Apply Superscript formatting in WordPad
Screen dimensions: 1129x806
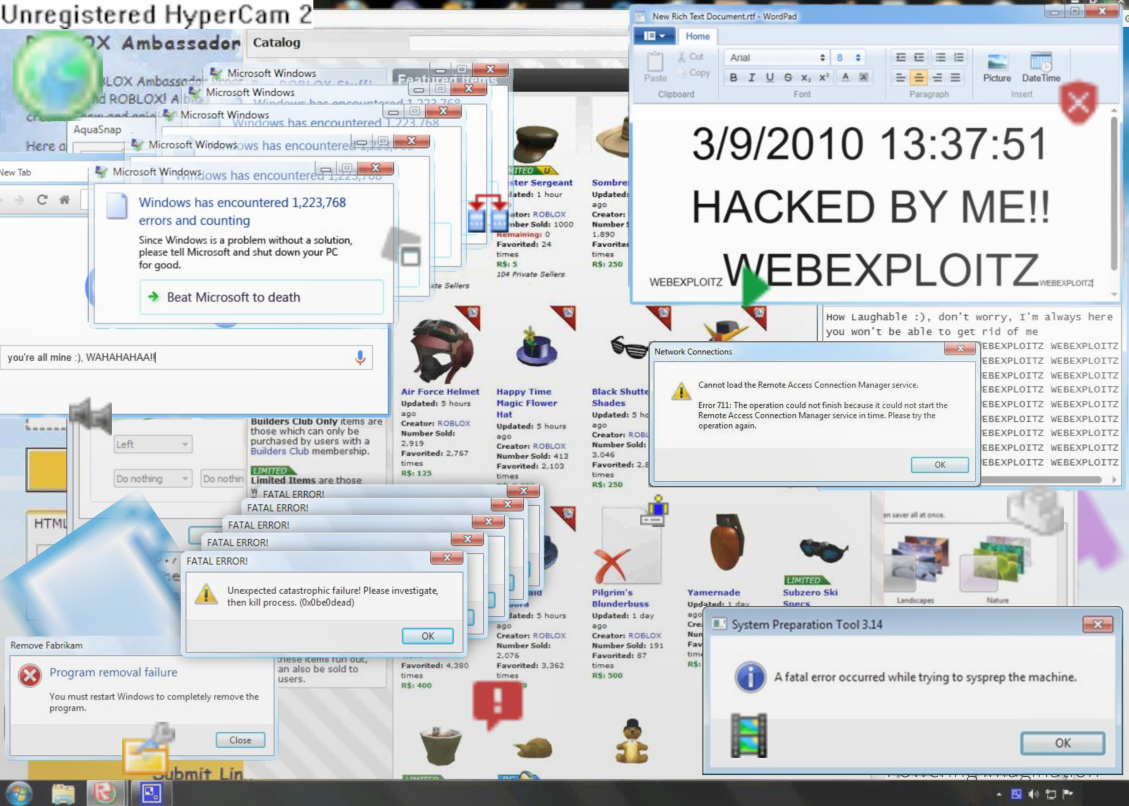(x=824, y=77)
